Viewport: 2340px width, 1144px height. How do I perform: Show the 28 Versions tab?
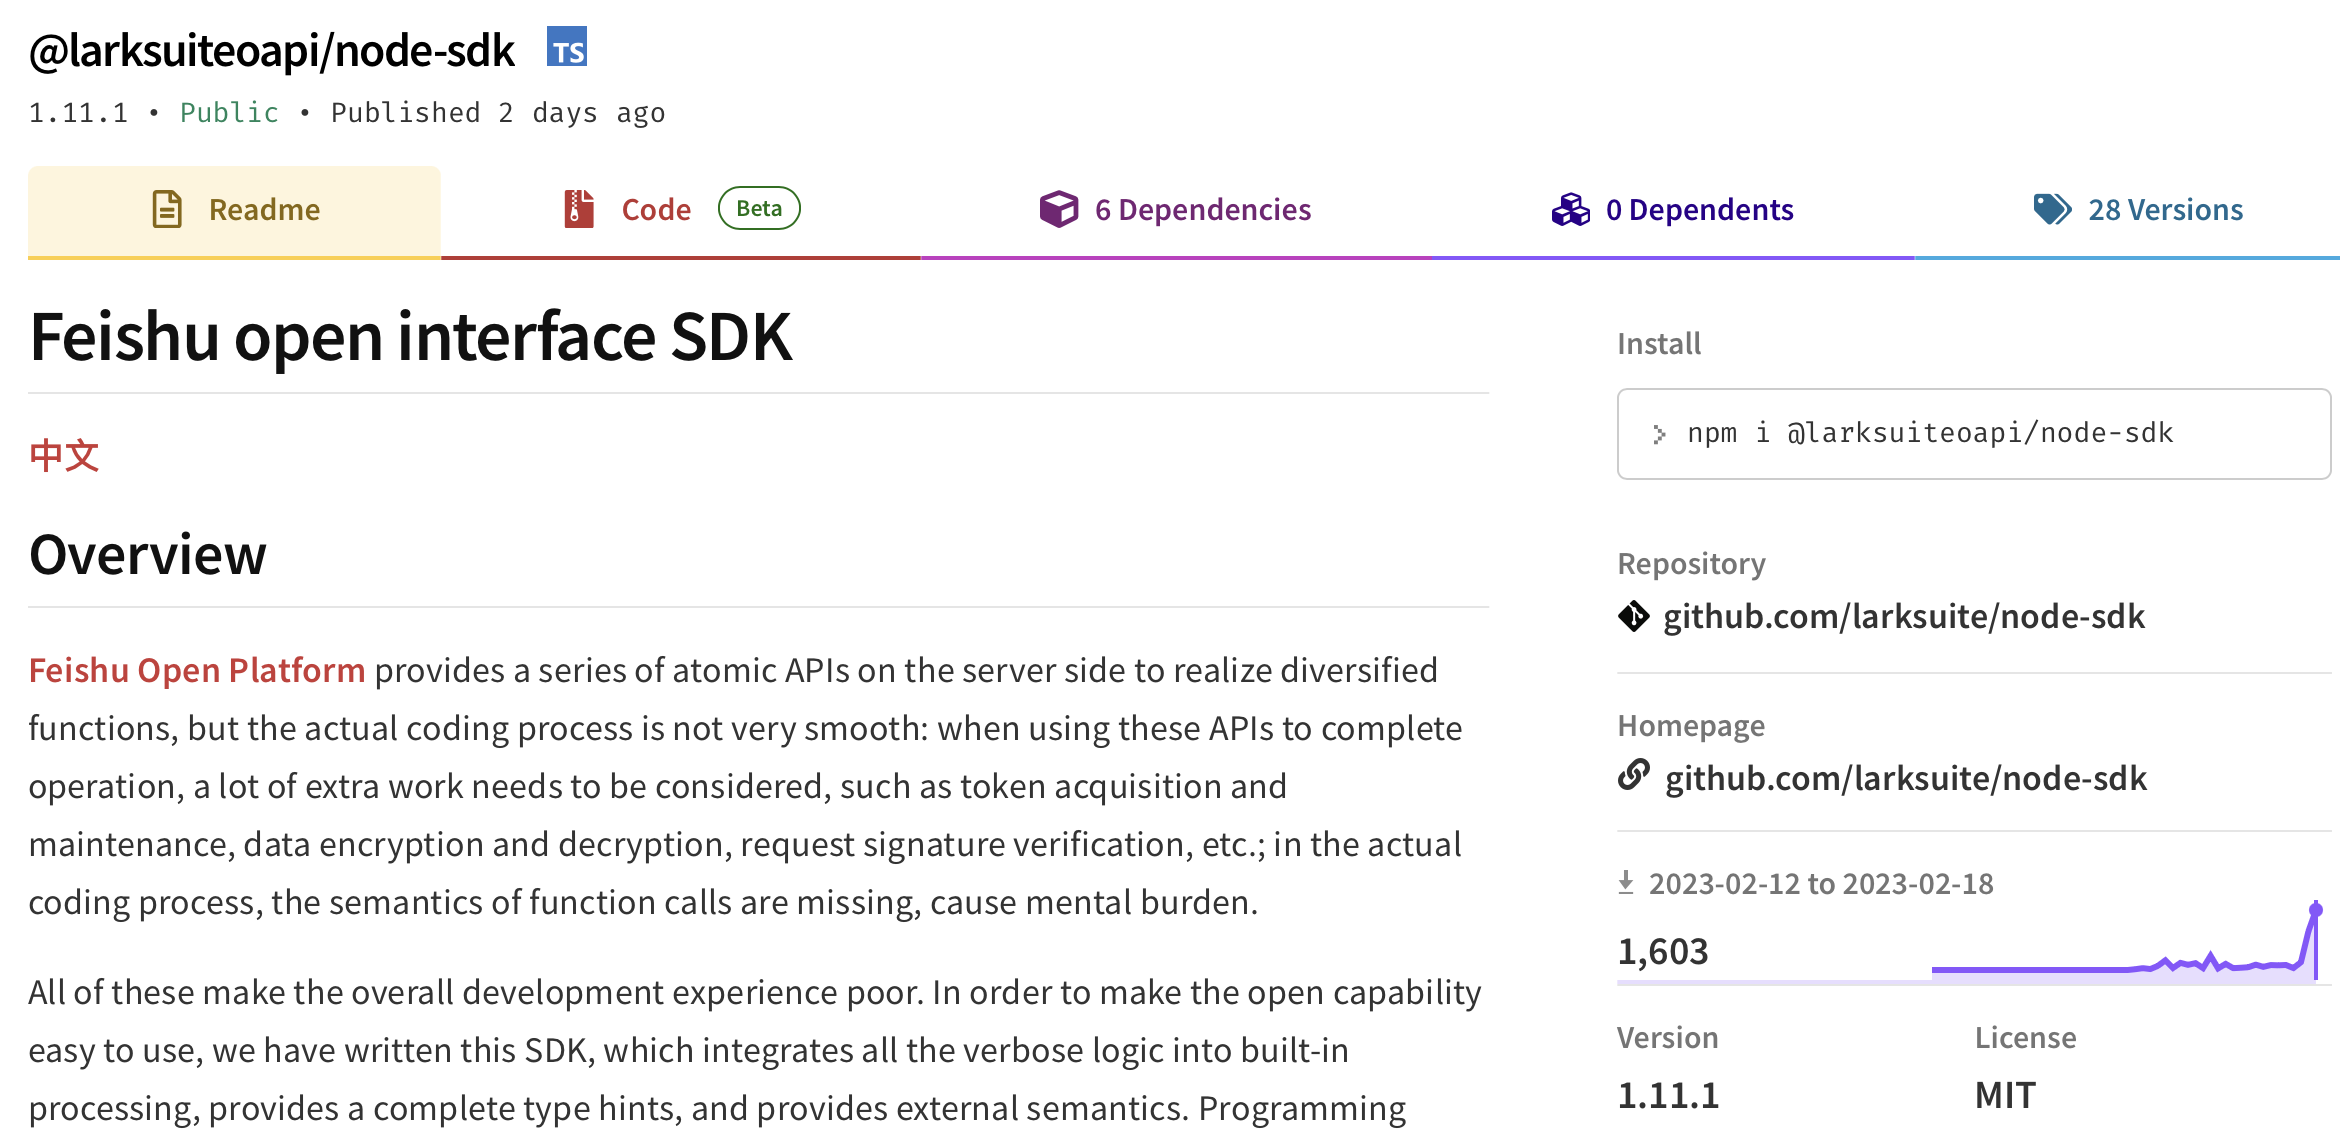click(x=2165, y=210)
